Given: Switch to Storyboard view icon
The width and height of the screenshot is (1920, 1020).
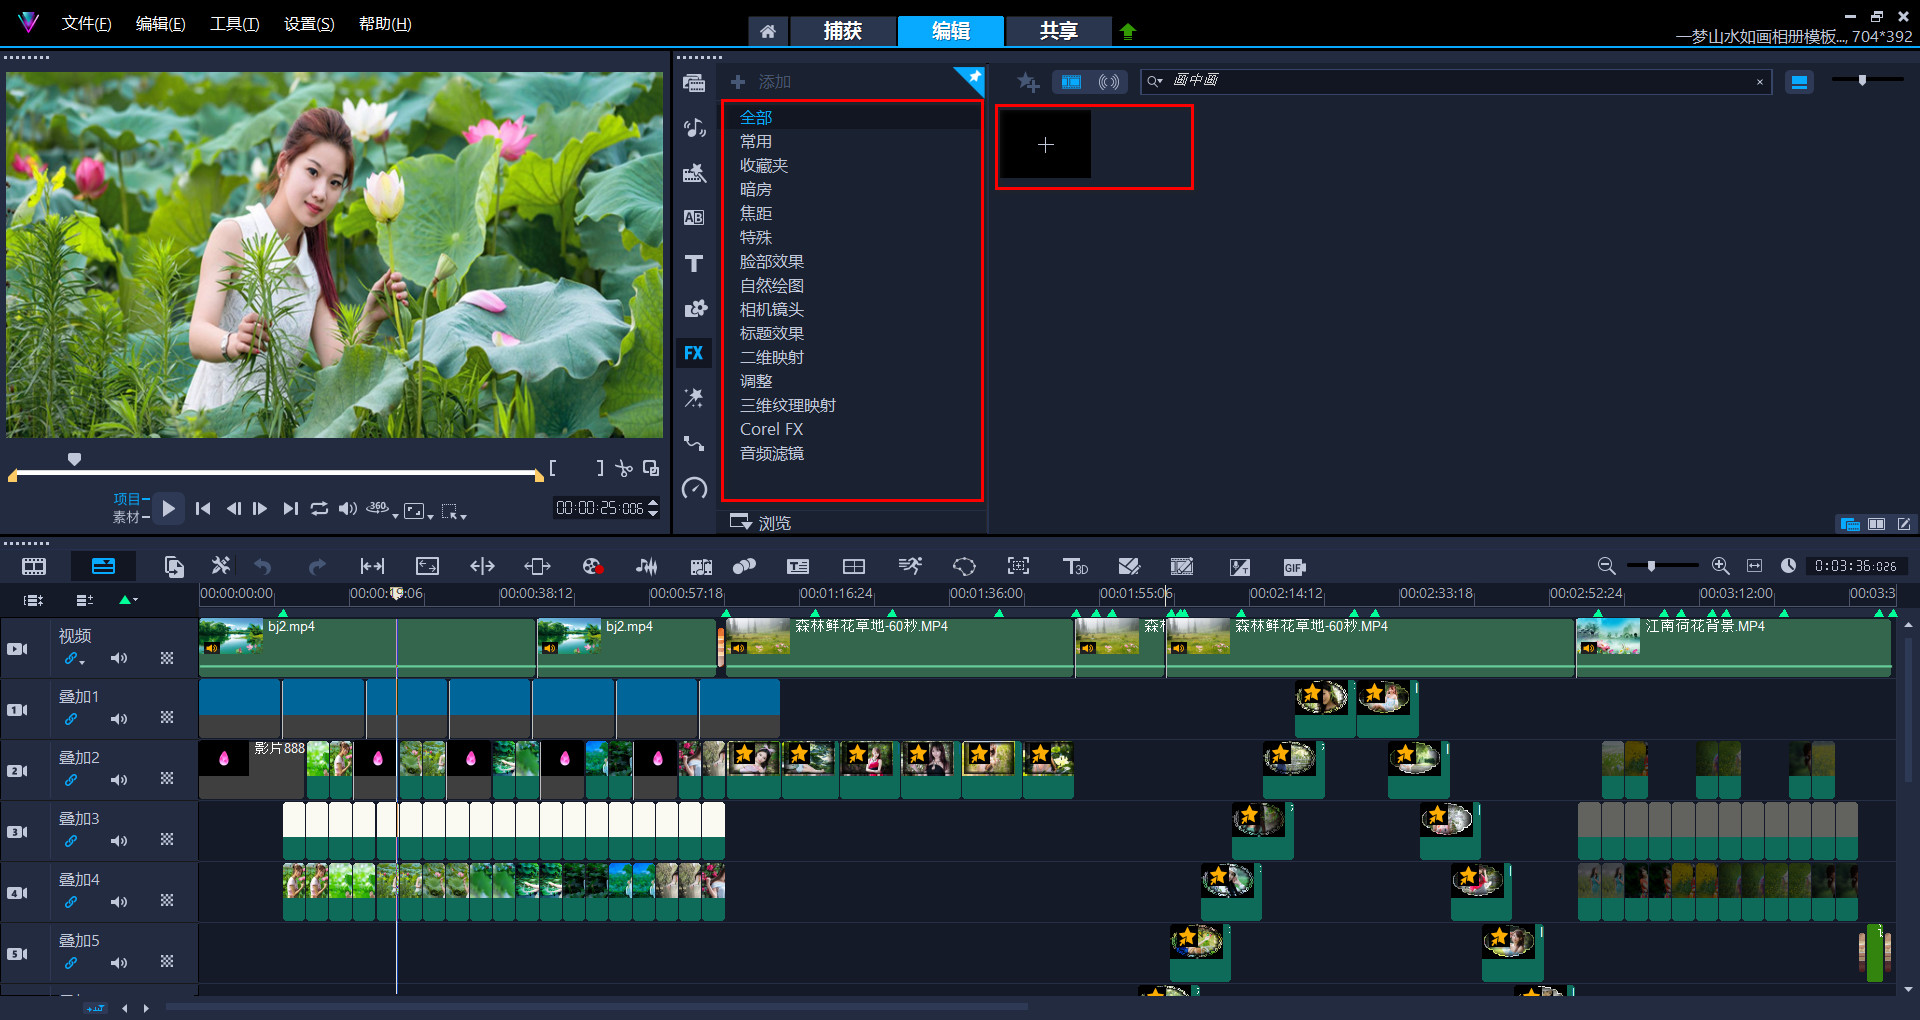Looking at the screenshot, I should (34, 567).
